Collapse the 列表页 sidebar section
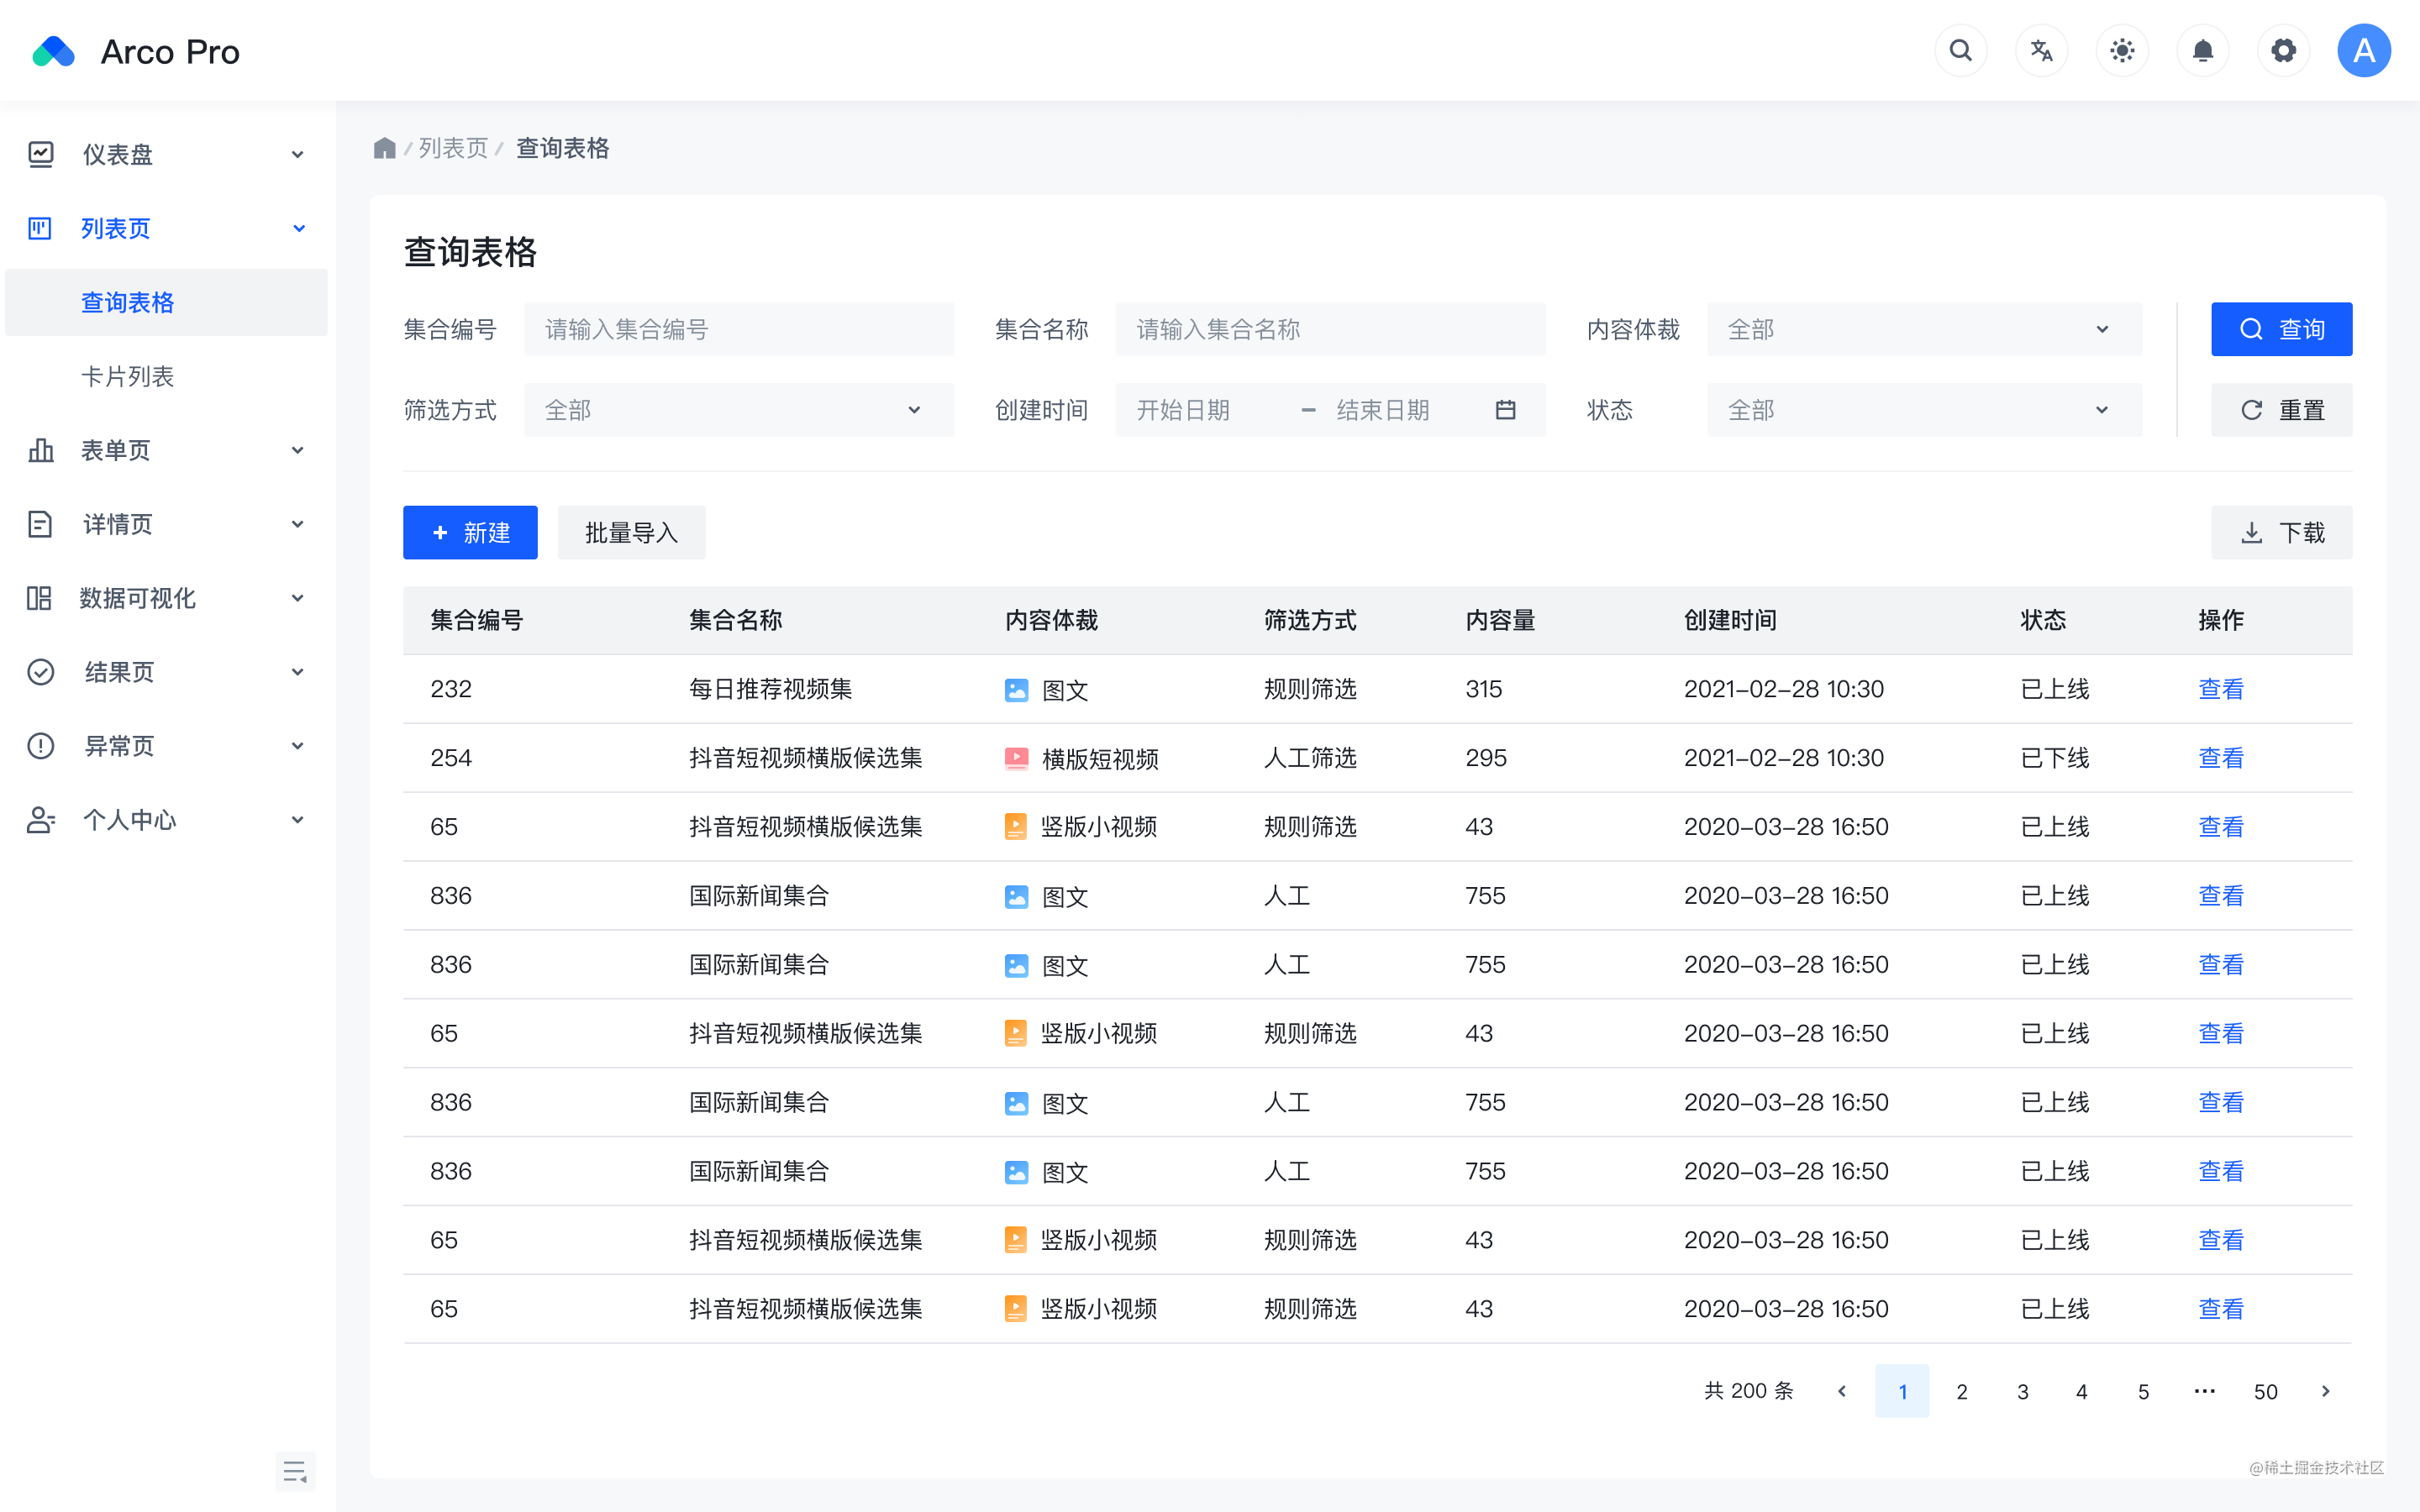2420x1512 pixels. click(115, 228)
